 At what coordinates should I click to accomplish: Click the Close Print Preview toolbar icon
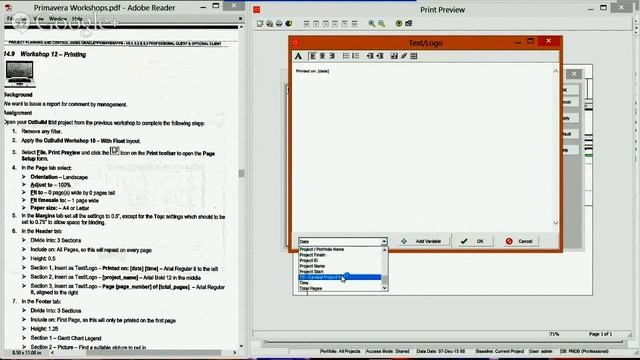pos(409,24)
